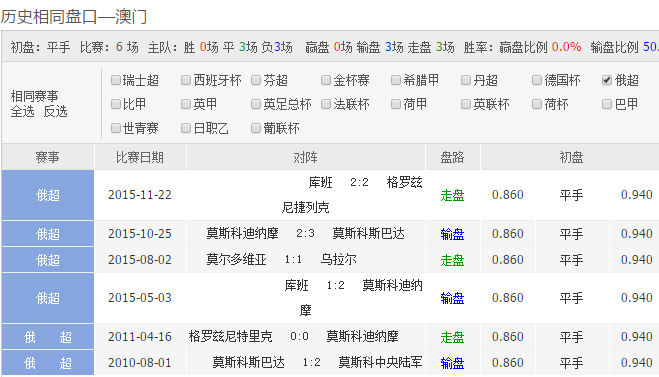Click 0.860 odds in 2015-10-25 row
The height and width of the screenshot is (377, 659).
pos(508,234)
